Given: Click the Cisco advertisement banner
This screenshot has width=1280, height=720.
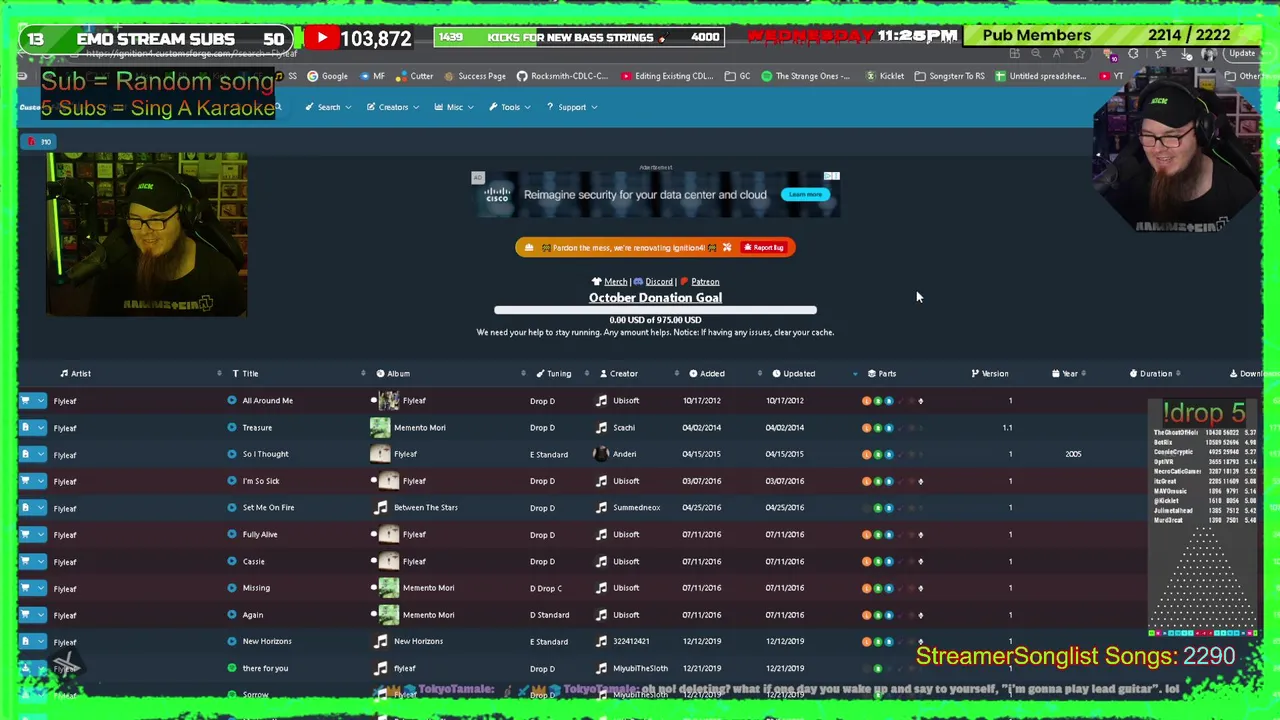Looking at the screenshot, I should tap(656, 195).
